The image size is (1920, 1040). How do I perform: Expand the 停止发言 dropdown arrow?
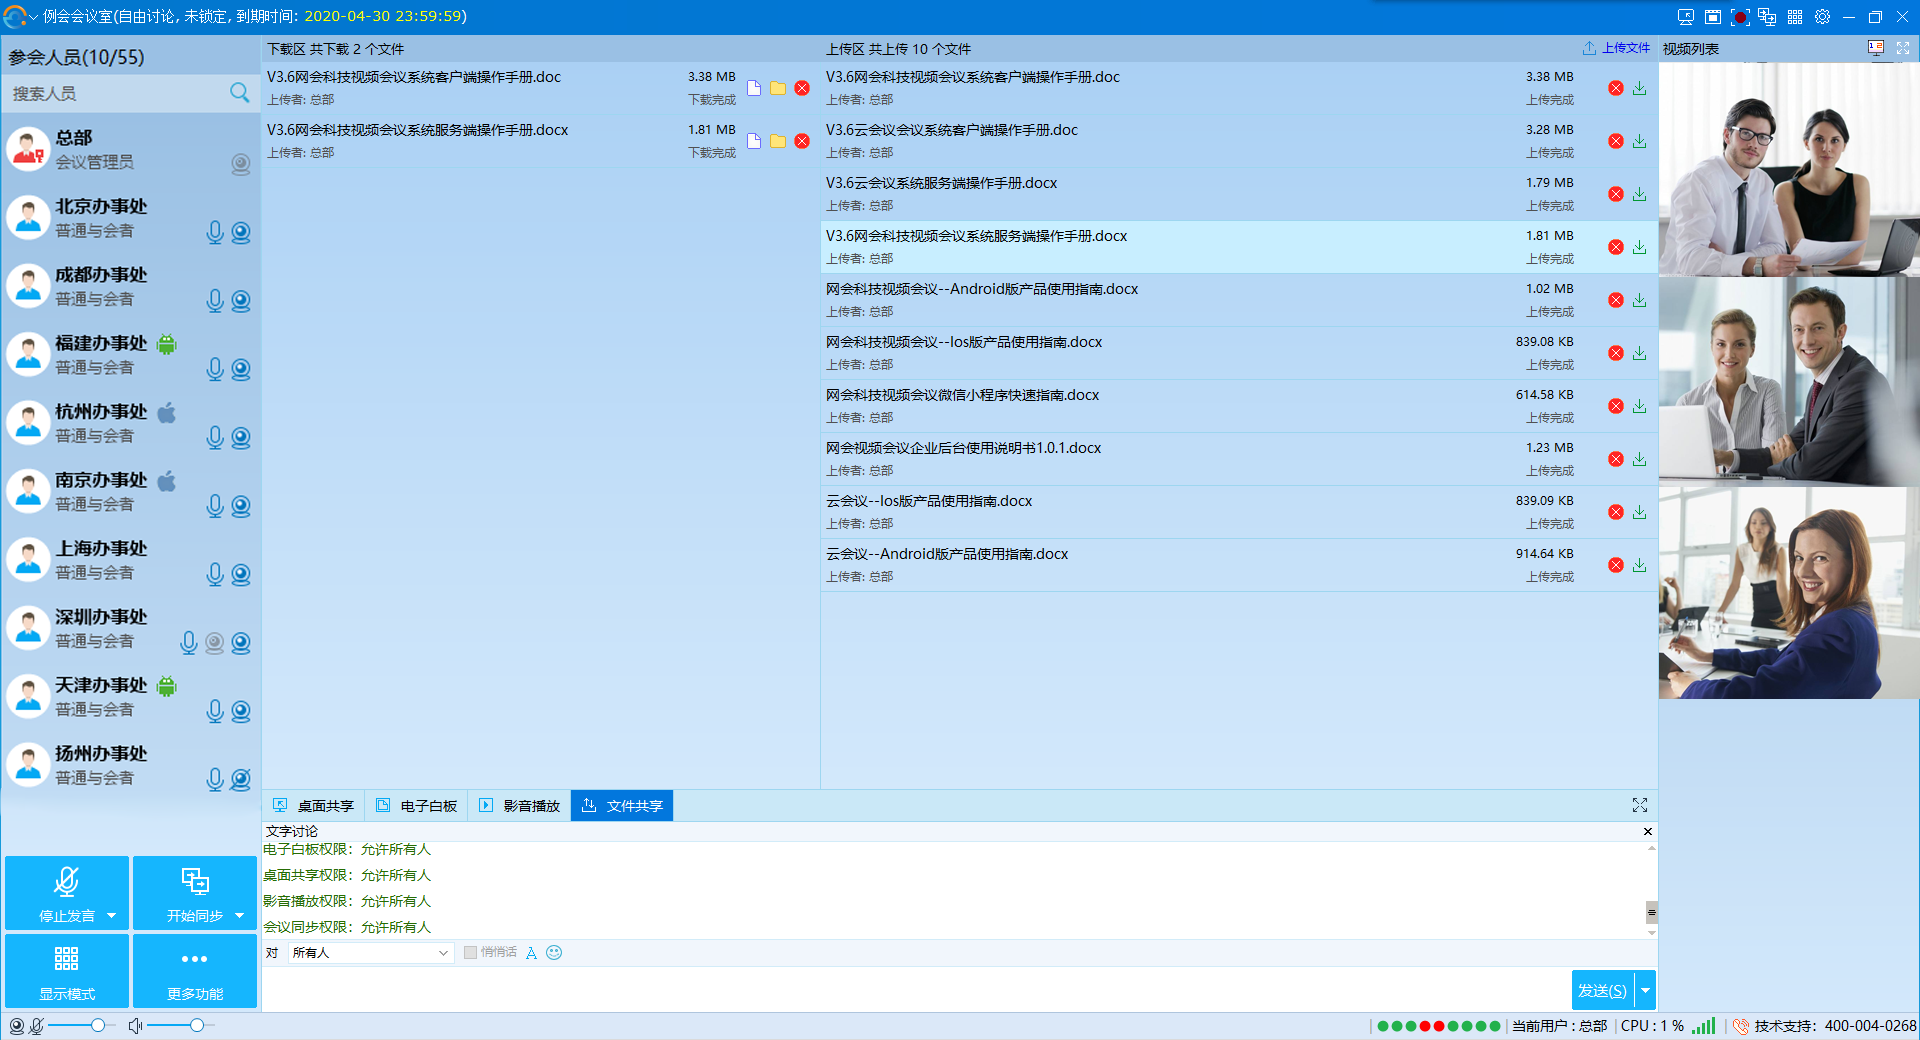[111, 916]
